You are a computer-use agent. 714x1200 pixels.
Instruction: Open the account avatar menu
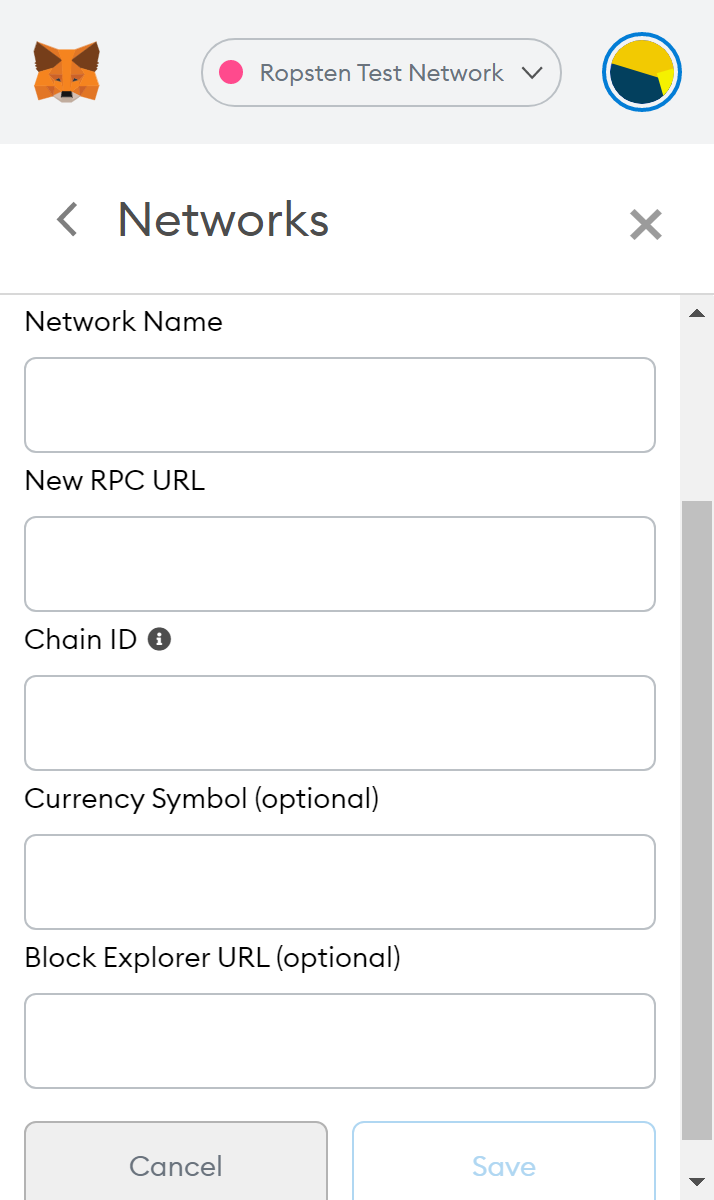(x=642, y=73)
